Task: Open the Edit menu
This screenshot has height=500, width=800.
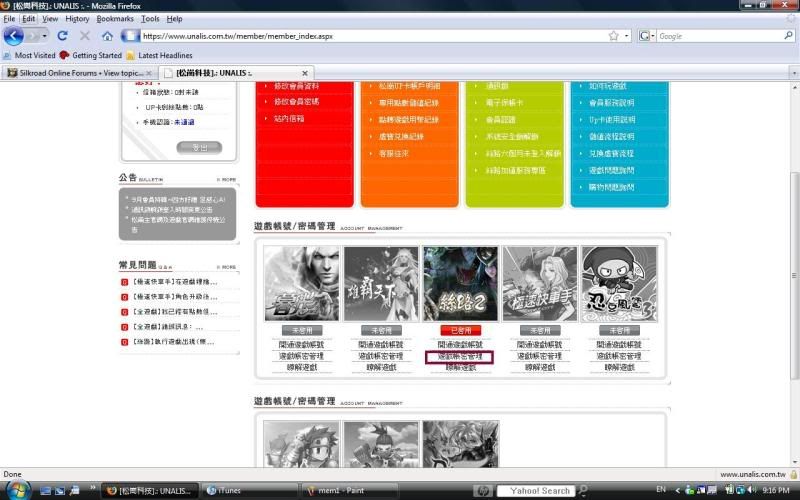Action: (x=29, y=18)
